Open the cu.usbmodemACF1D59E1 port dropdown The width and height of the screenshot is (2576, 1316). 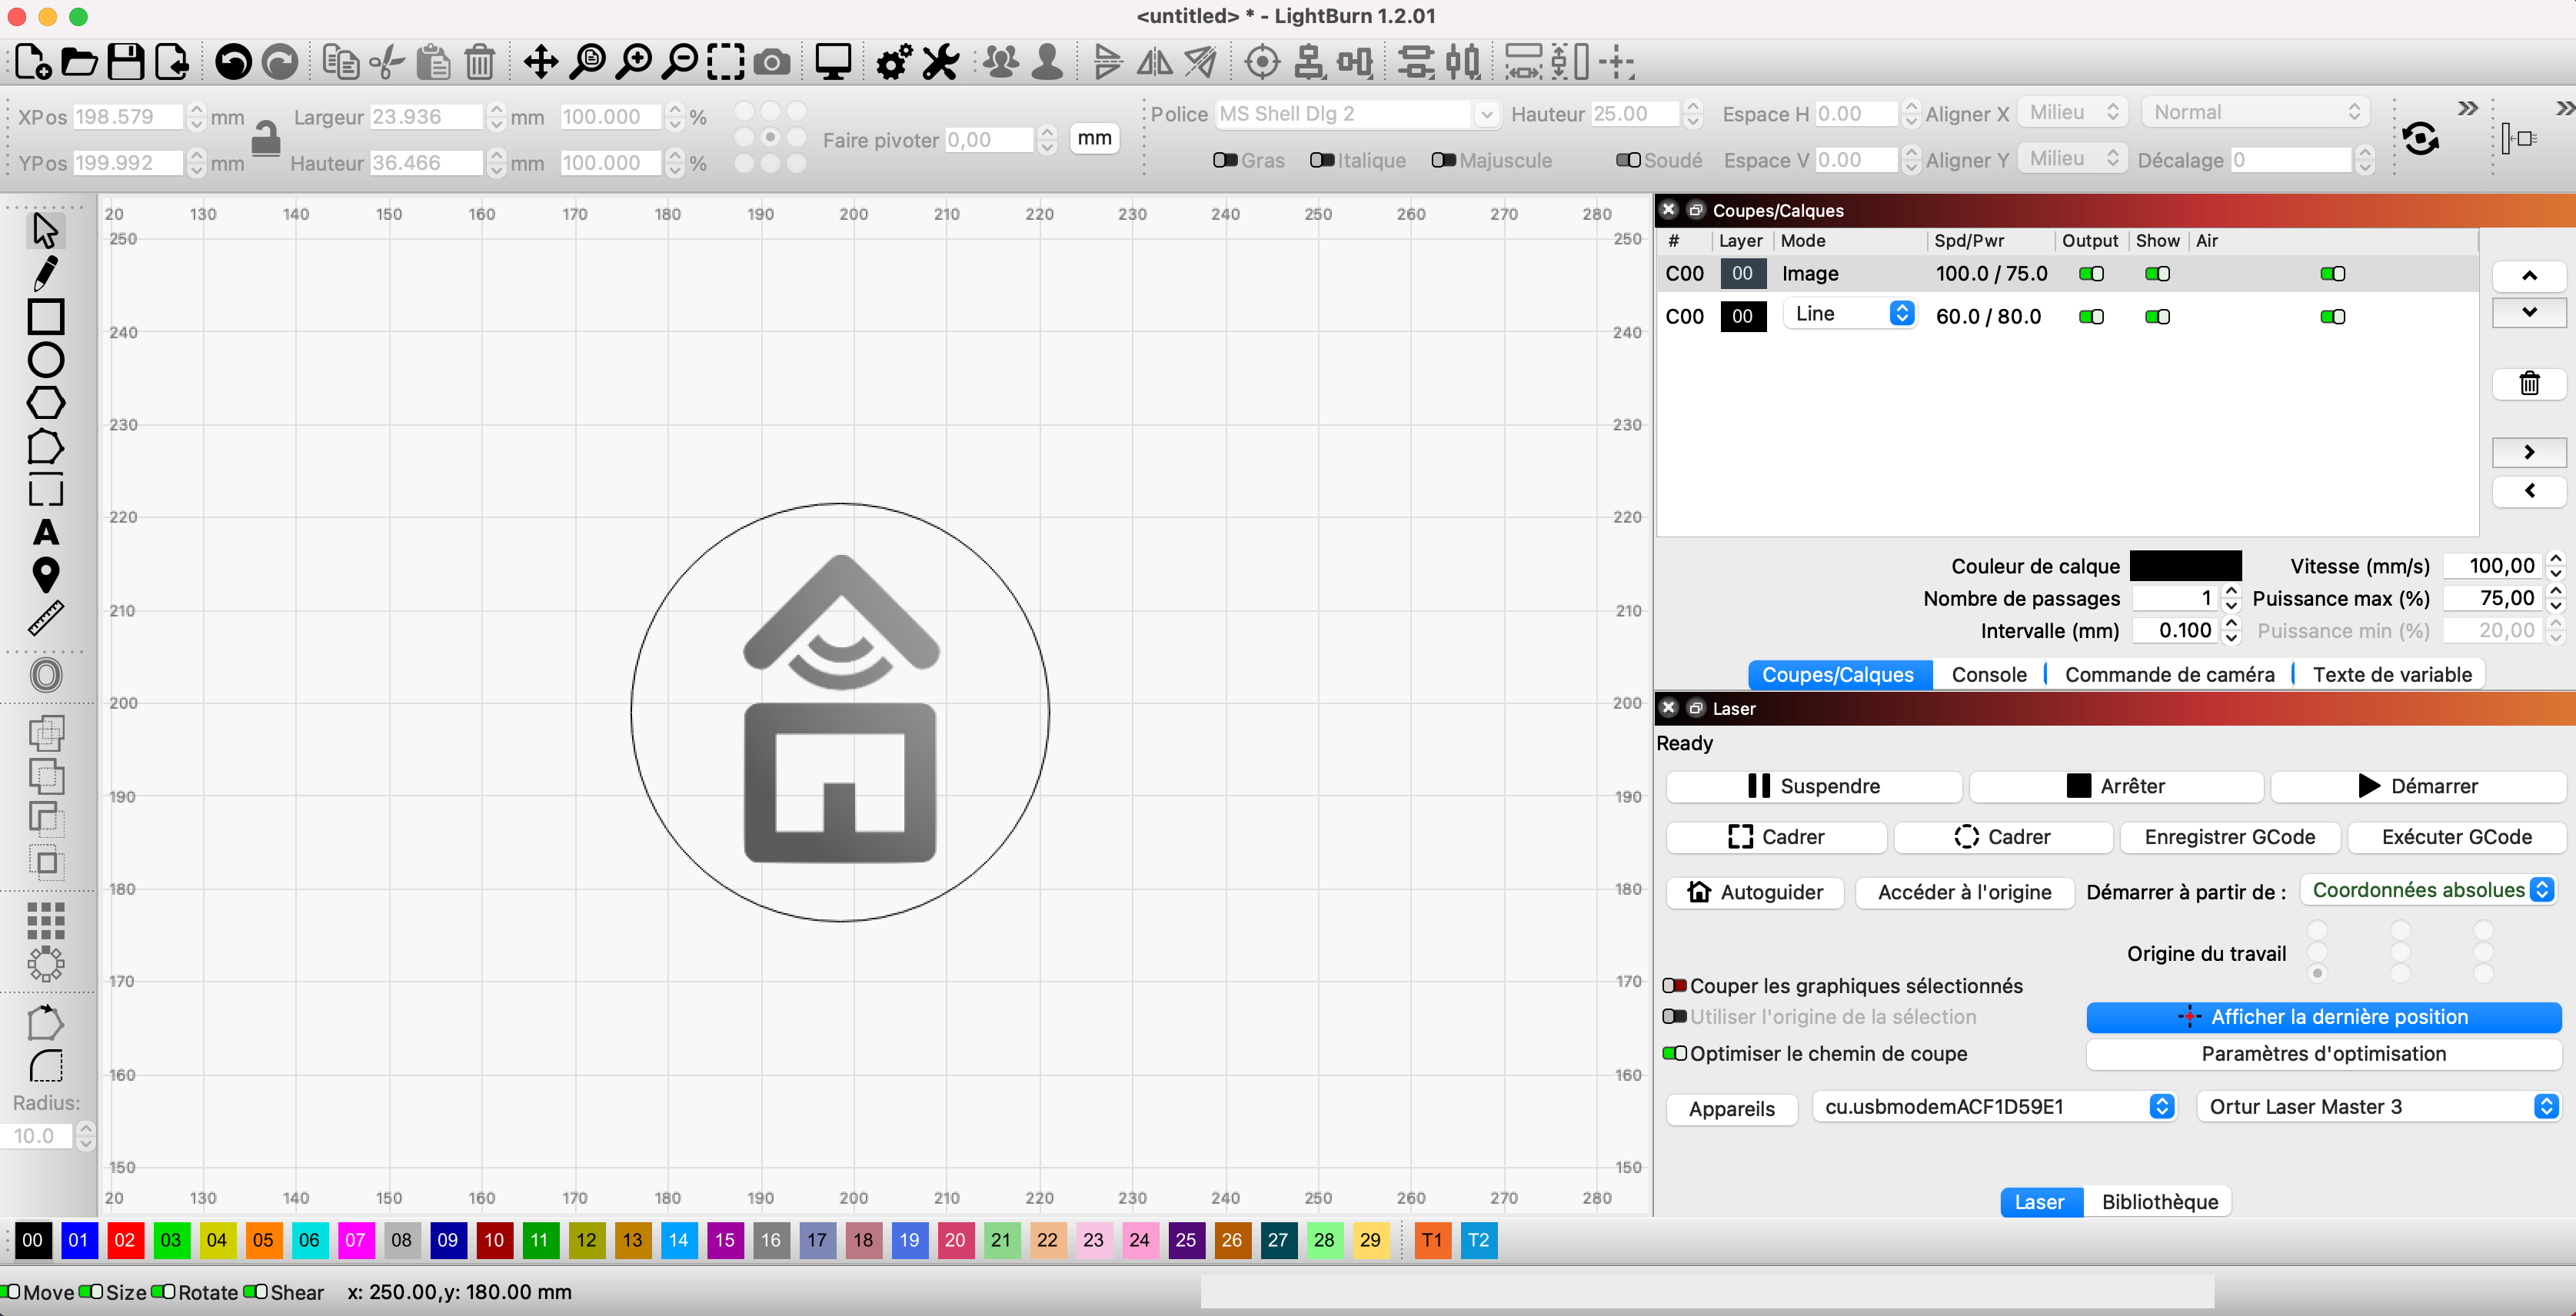[1994, 1106]
